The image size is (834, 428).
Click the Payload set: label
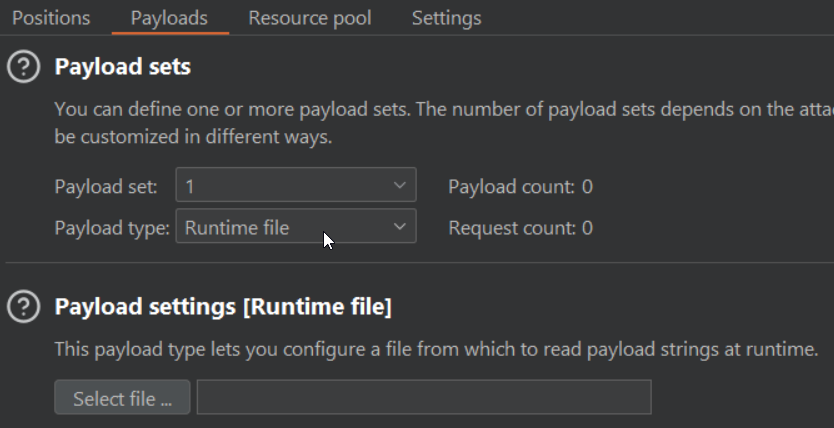pos(106,187)
